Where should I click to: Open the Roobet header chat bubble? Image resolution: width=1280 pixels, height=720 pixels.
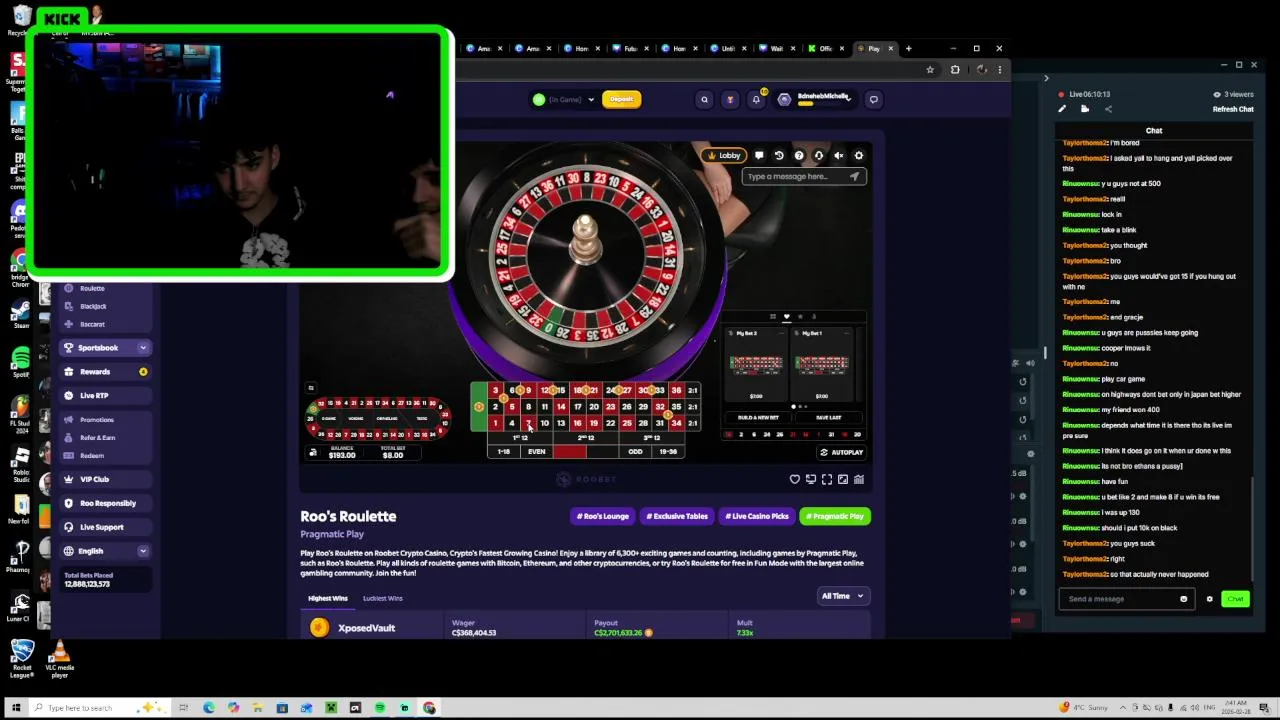point(873,99)
